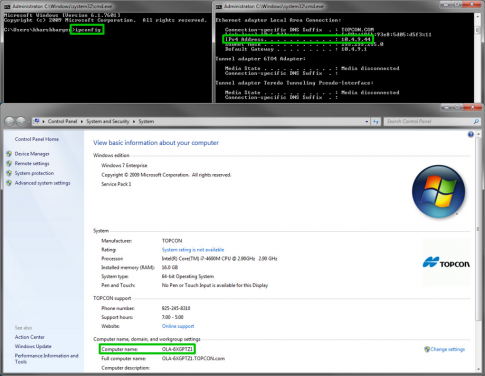The width and height of the screenshot is (485, 376).
Task: Expand the chevron after Control Panel breadcrumb
Action: coord(82,121)
